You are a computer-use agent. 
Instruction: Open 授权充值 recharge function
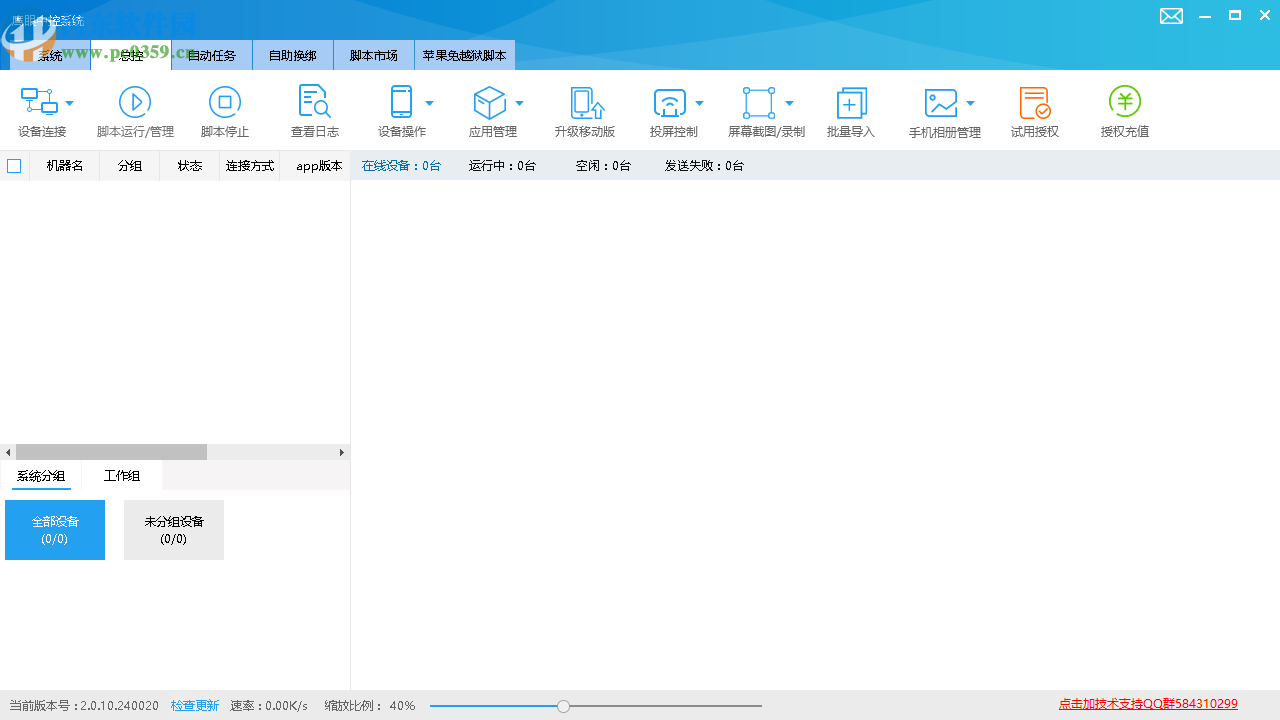pos(1124,102)
